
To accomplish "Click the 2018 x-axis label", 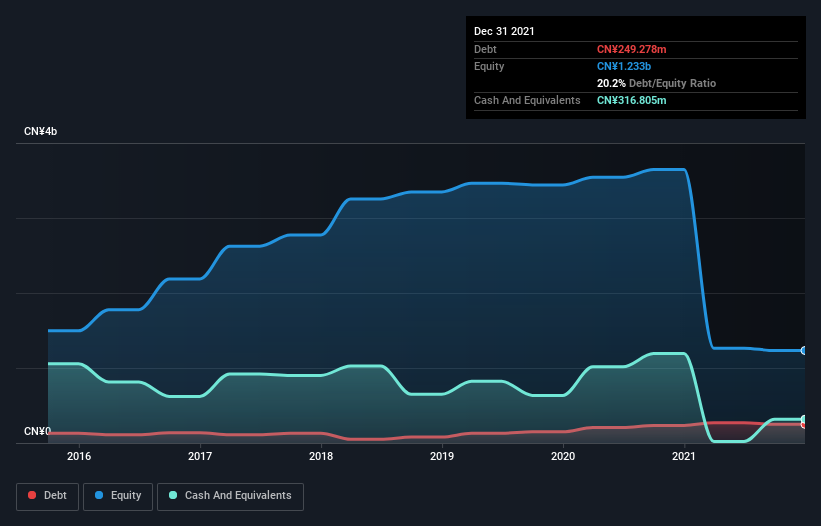I will pos(321,456).
